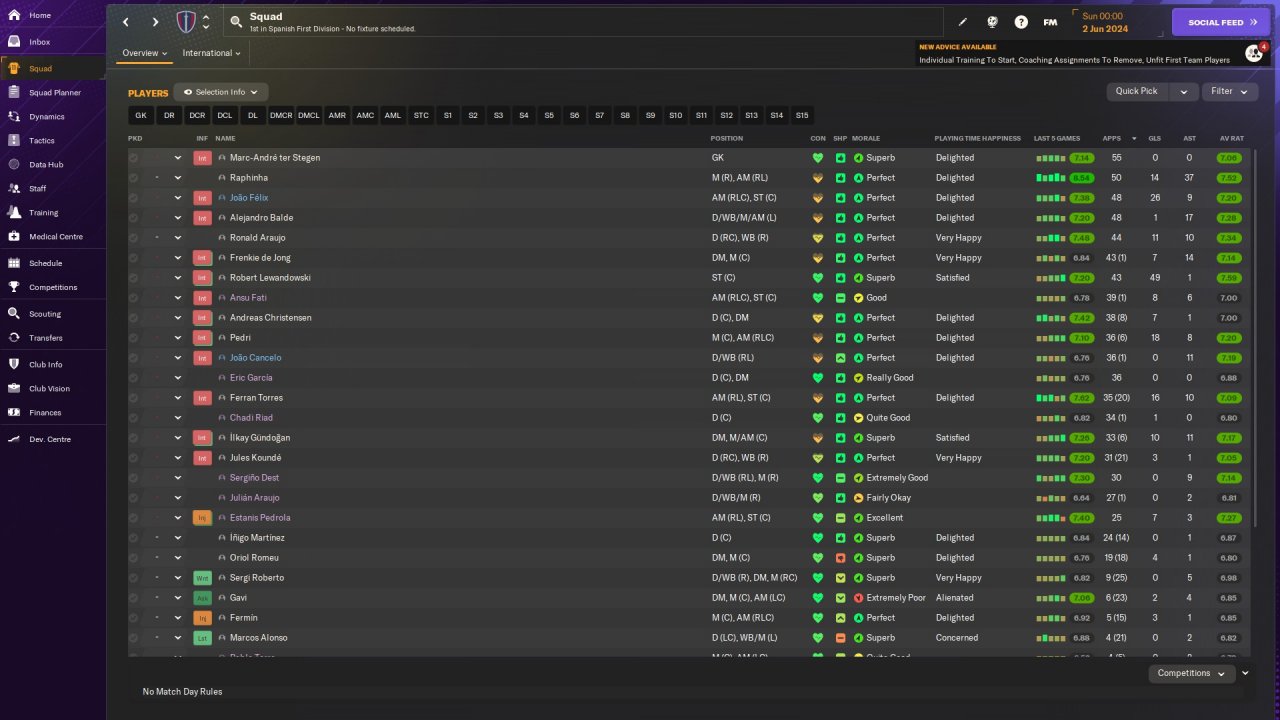Expand the row chevron for Eric García
This screenshot has width=1280, height=720.
point(178,378)
